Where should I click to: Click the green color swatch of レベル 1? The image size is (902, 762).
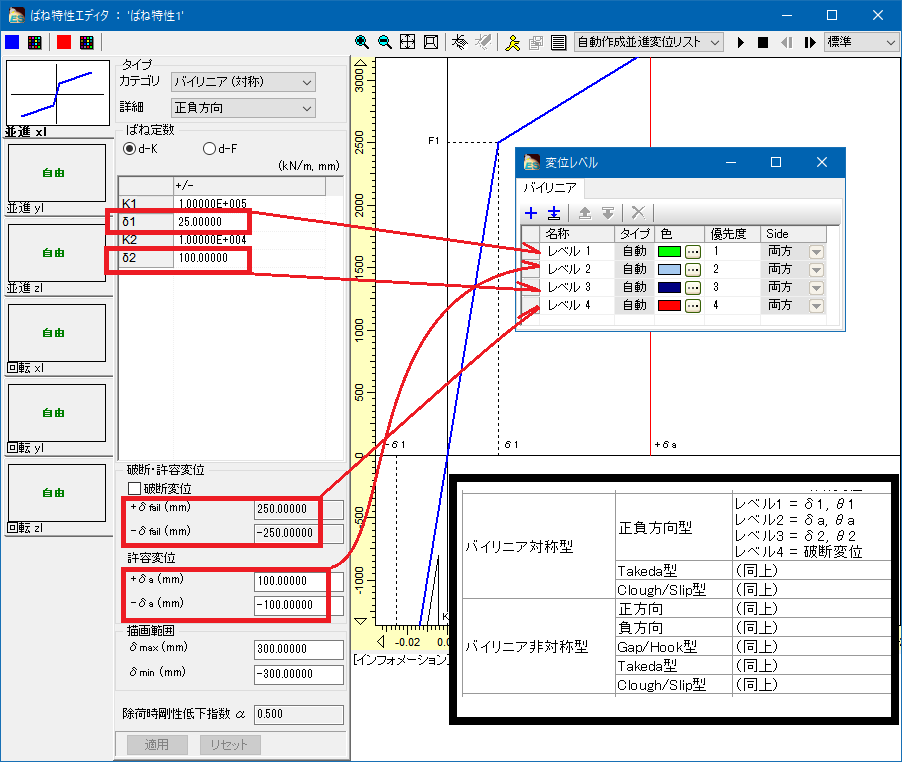[x=669, y=252]
